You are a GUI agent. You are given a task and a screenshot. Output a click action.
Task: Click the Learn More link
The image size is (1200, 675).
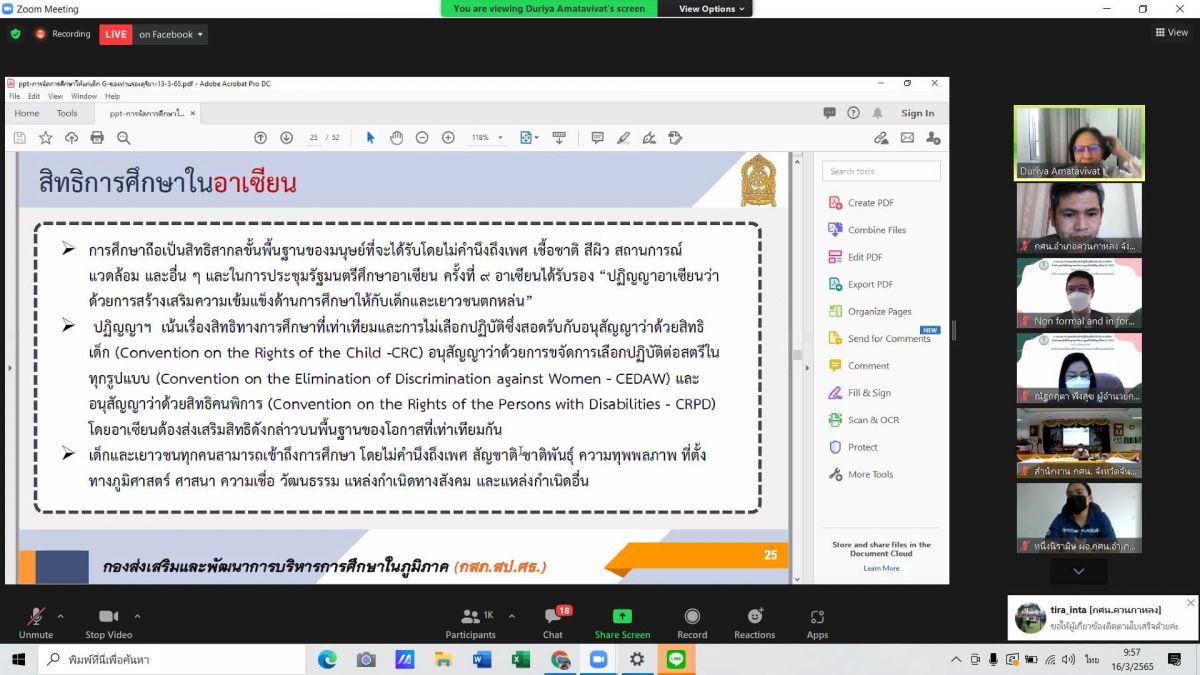coord(881,568)
